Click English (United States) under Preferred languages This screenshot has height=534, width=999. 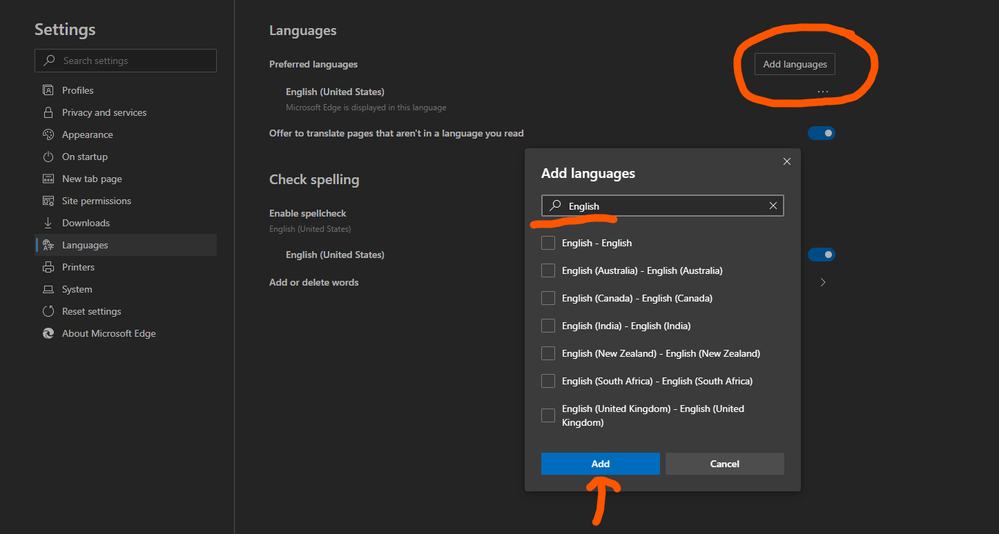(x=334, y=92)
